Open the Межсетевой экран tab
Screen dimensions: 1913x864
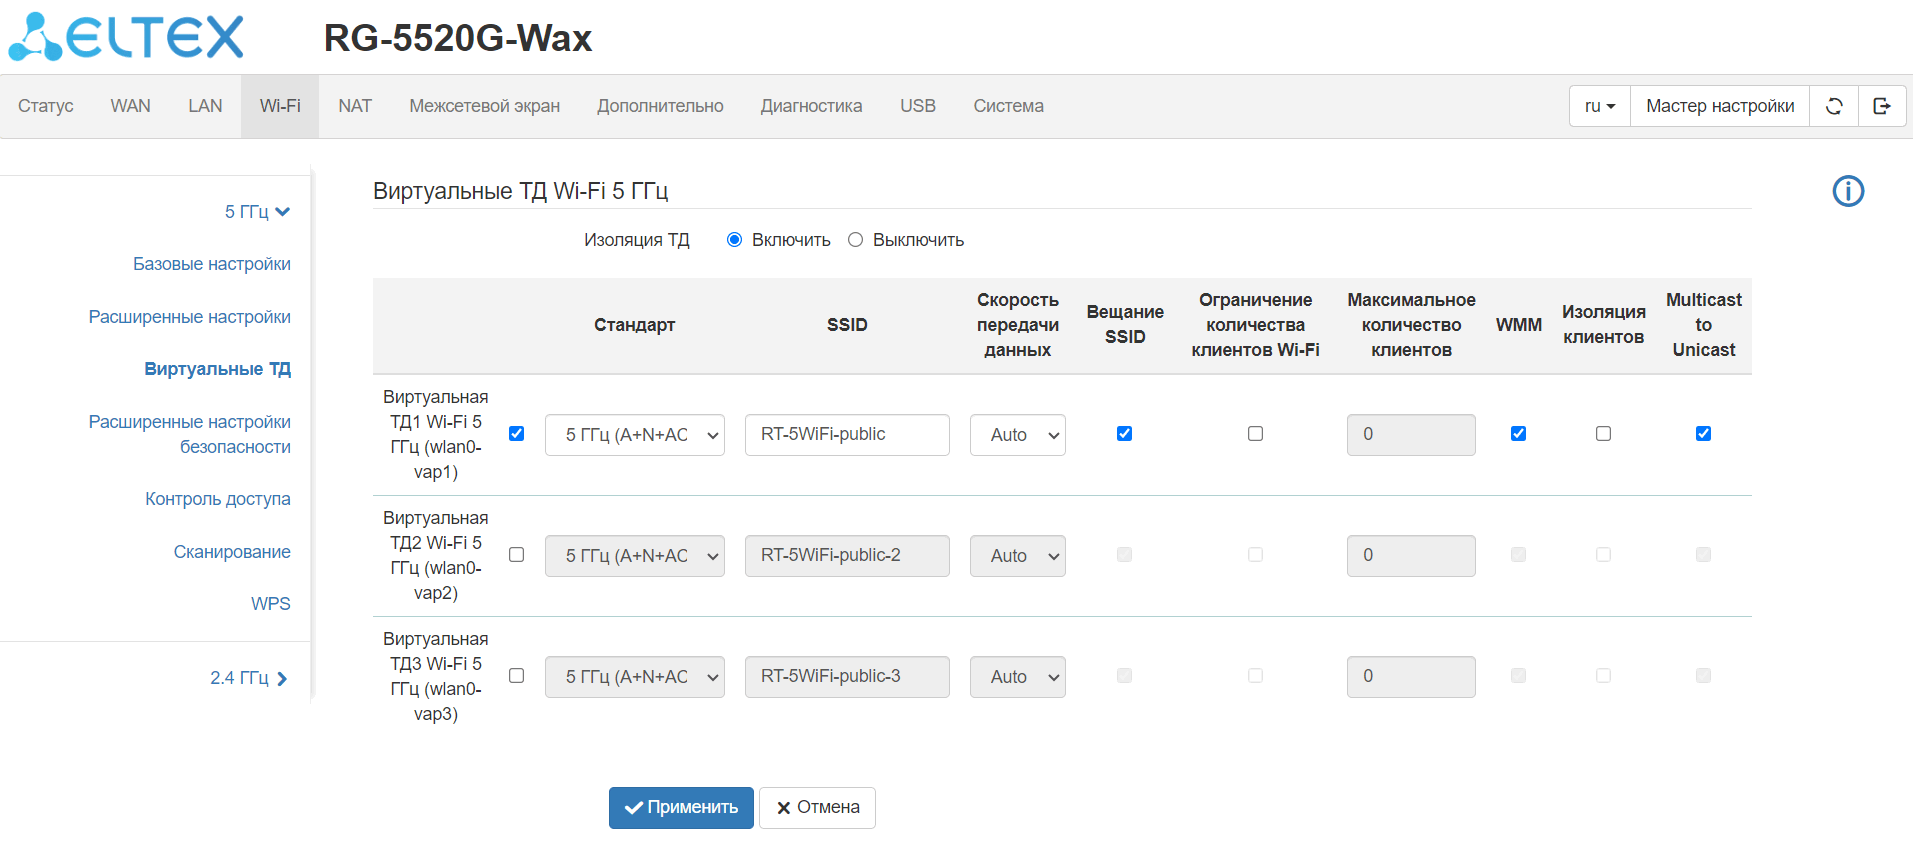(484, 106)
